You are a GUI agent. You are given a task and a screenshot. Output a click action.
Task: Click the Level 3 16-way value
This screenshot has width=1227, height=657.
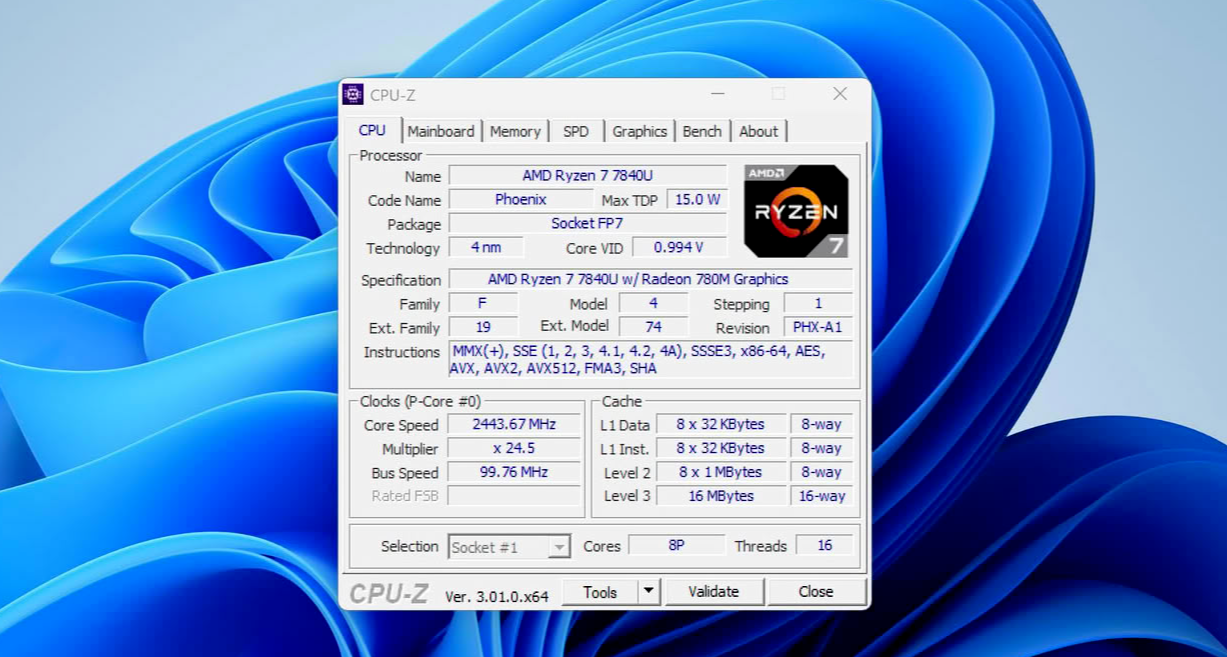pos(822,496)
